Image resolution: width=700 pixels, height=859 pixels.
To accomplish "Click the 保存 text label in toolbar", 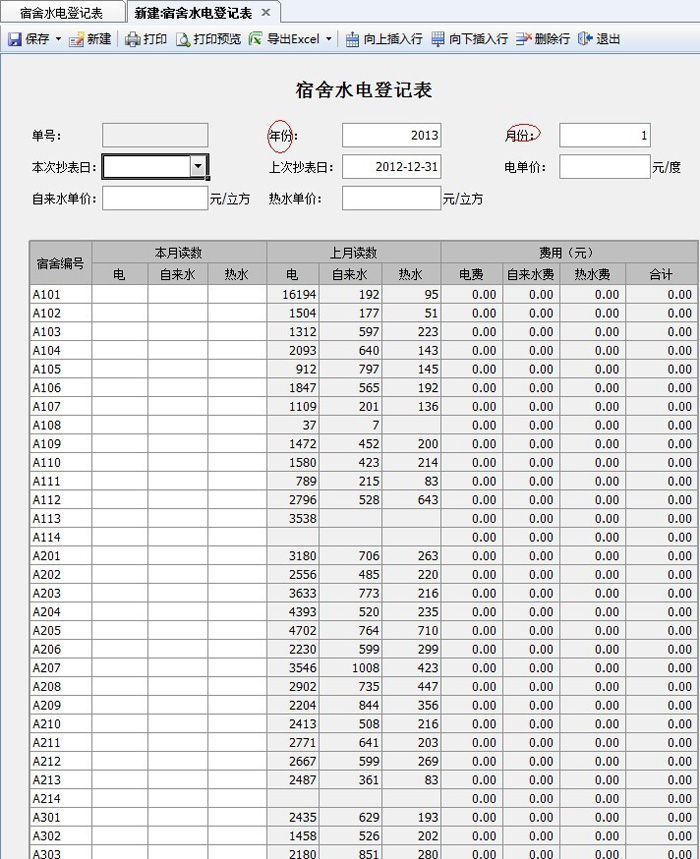I will pos(37,39).
